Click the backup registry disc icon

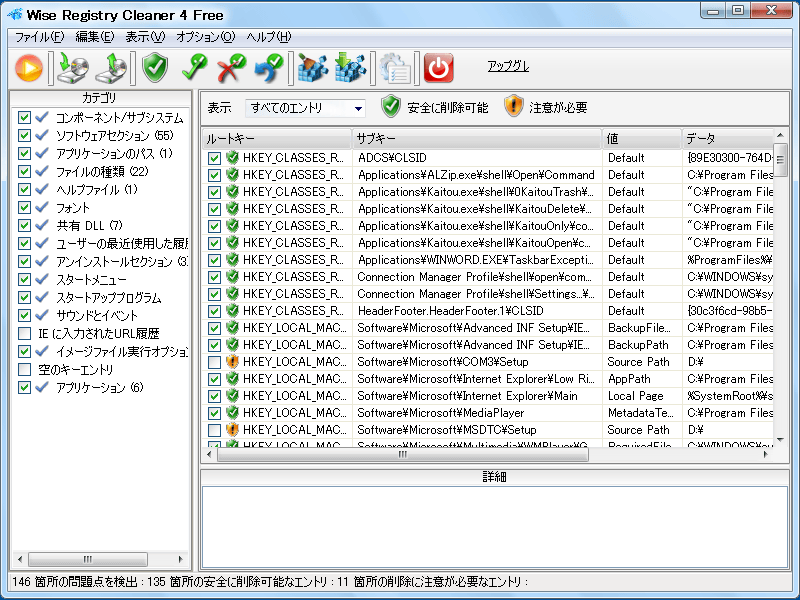(x=72, y=67)
